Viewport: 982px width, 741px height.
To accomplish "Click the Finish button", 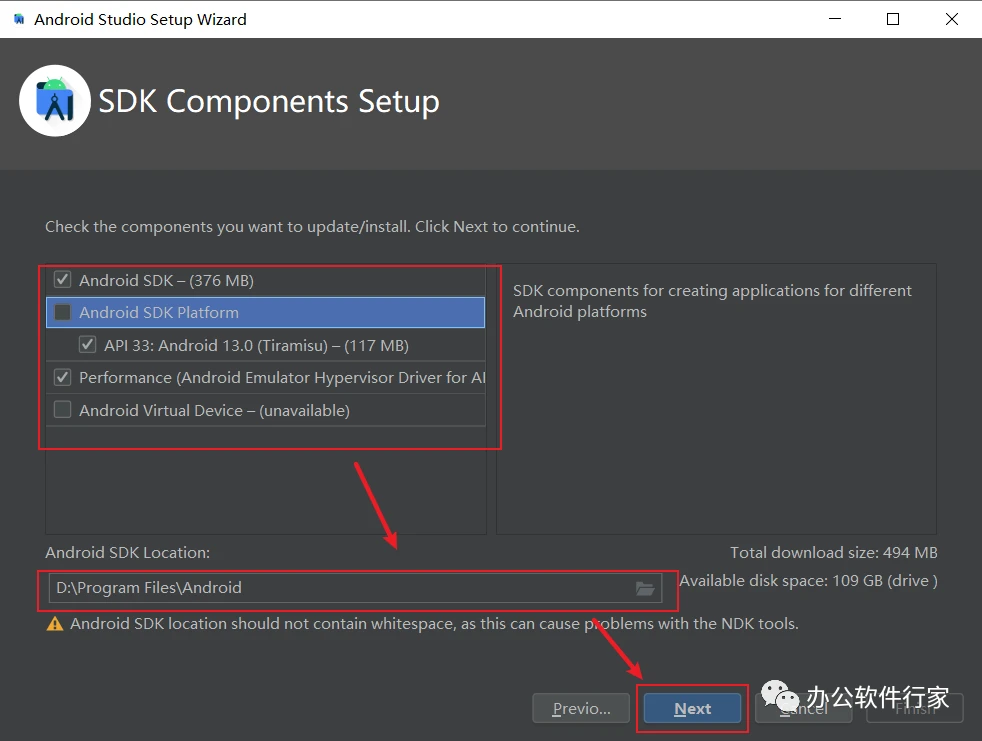I will click(914, 708).
